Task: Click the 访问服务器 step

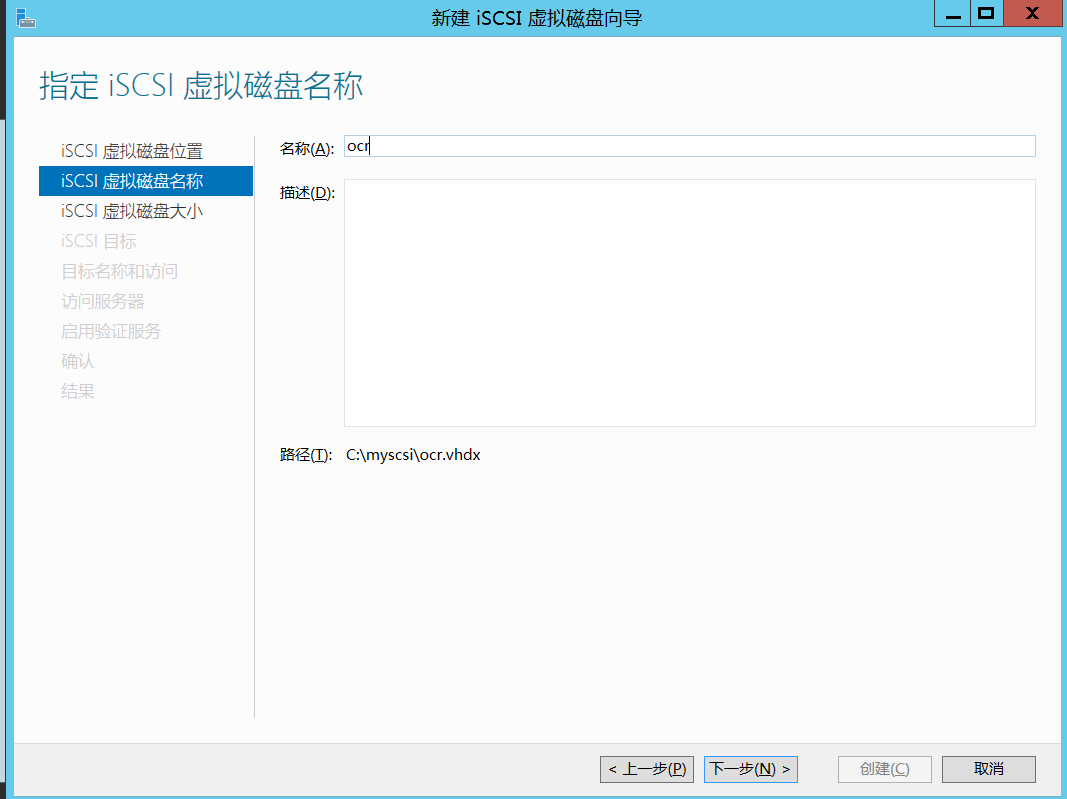Action: coord(103,301)
